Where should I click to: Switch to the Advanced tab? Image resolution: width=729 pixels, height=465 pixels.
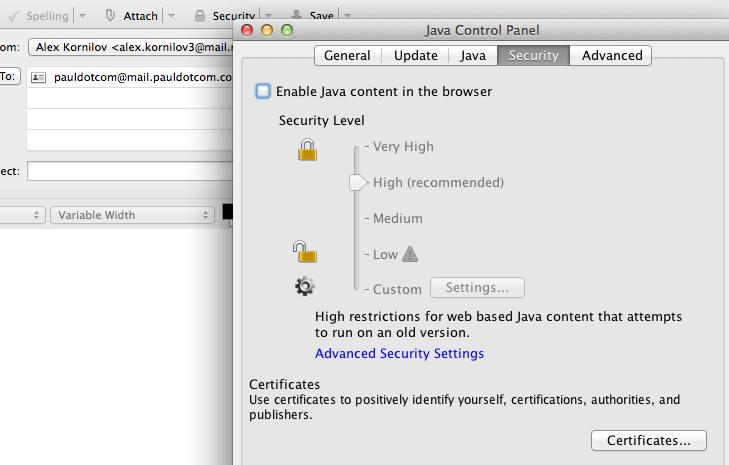611,56
